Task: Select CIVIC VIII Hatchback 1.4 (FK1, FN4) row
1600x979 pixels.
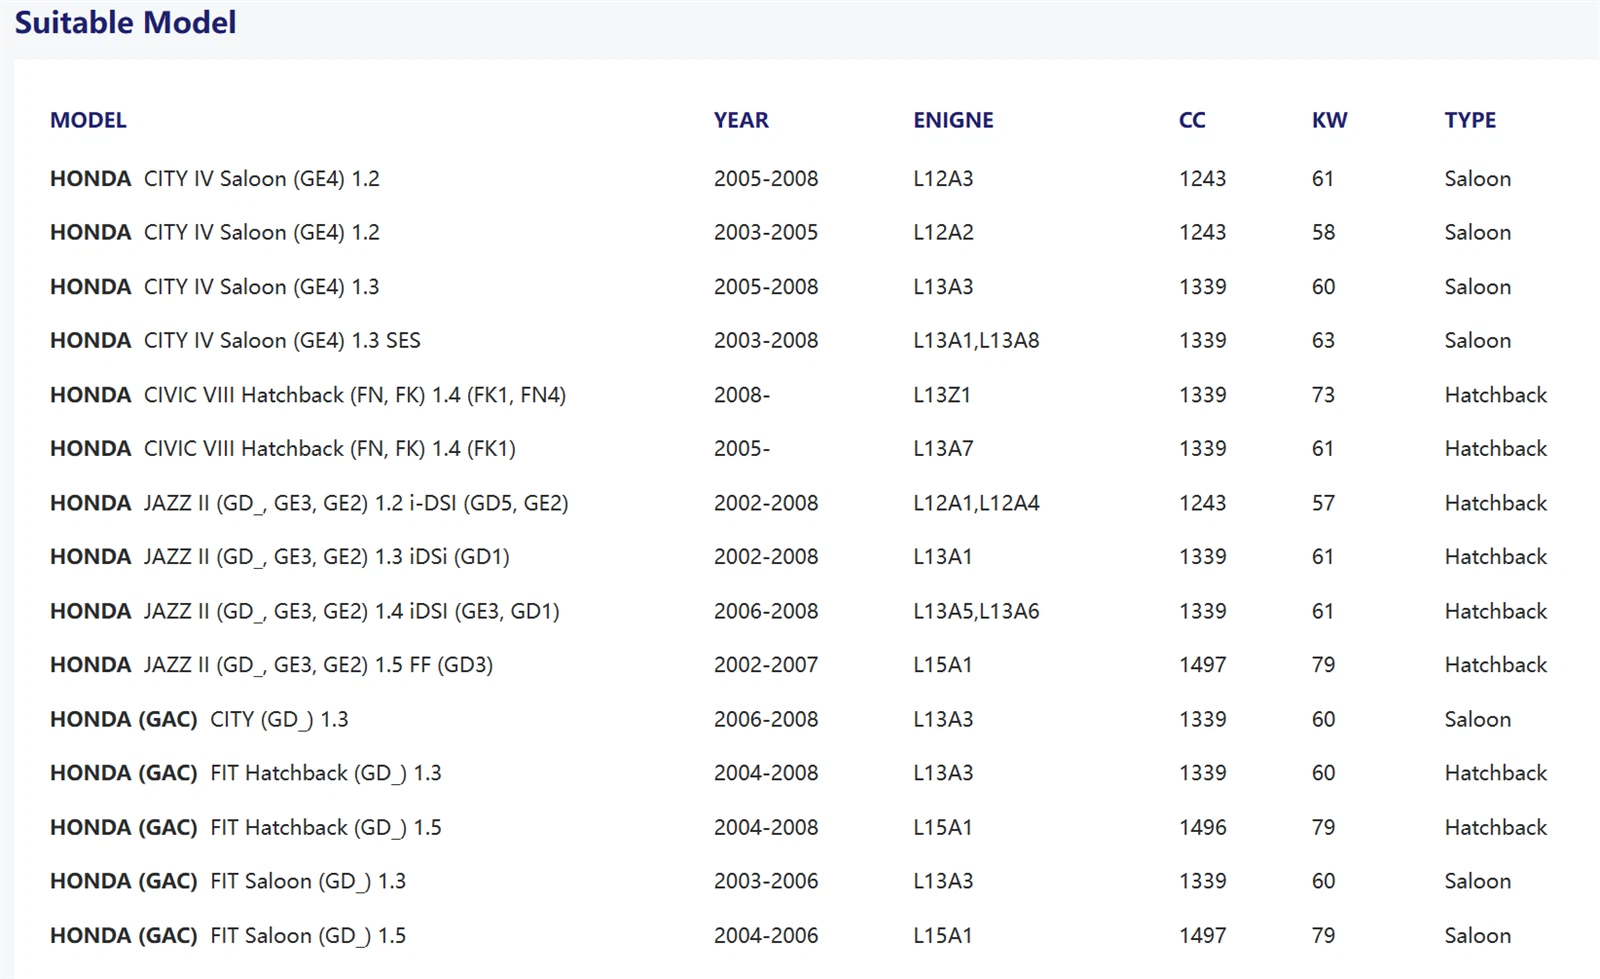Action: pos(308,395)
